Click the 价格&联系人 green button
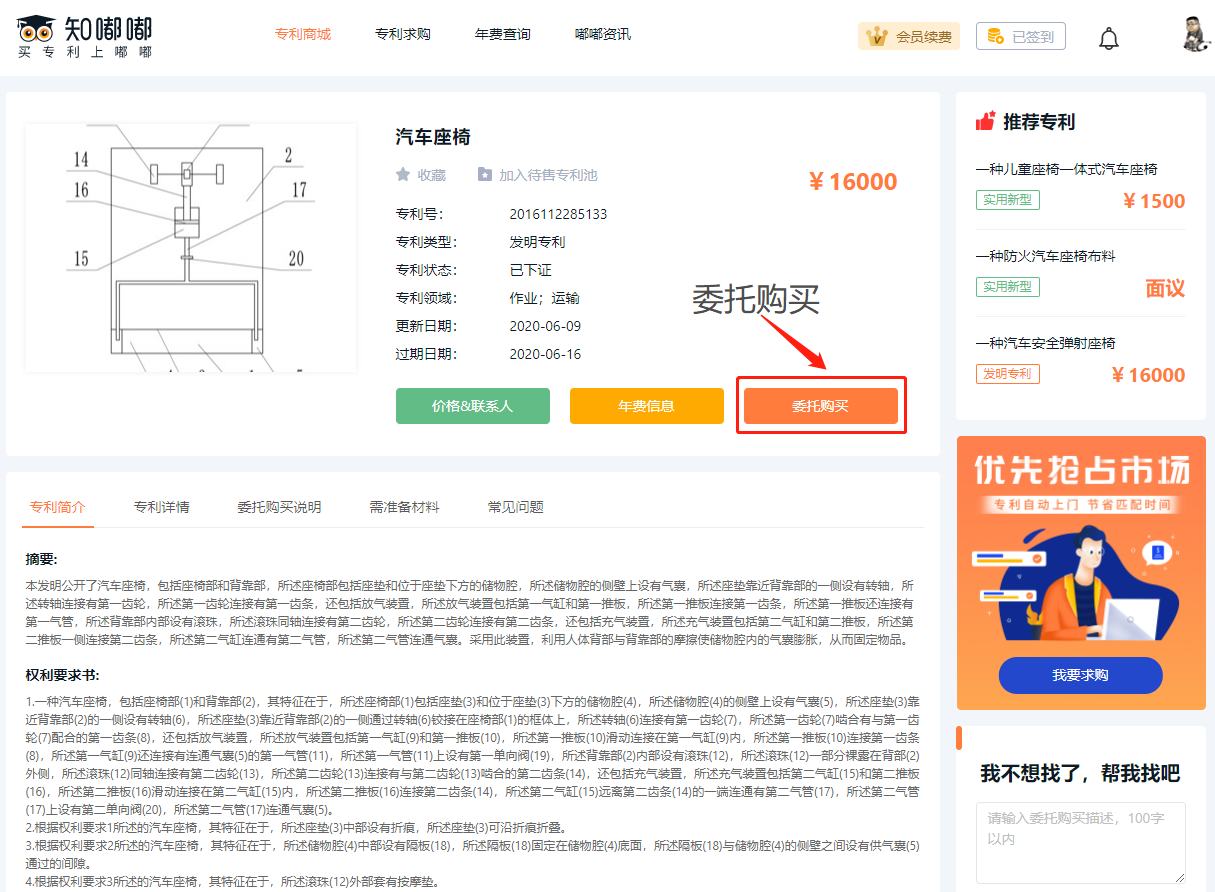1215x892 pixels. (473, 406)
